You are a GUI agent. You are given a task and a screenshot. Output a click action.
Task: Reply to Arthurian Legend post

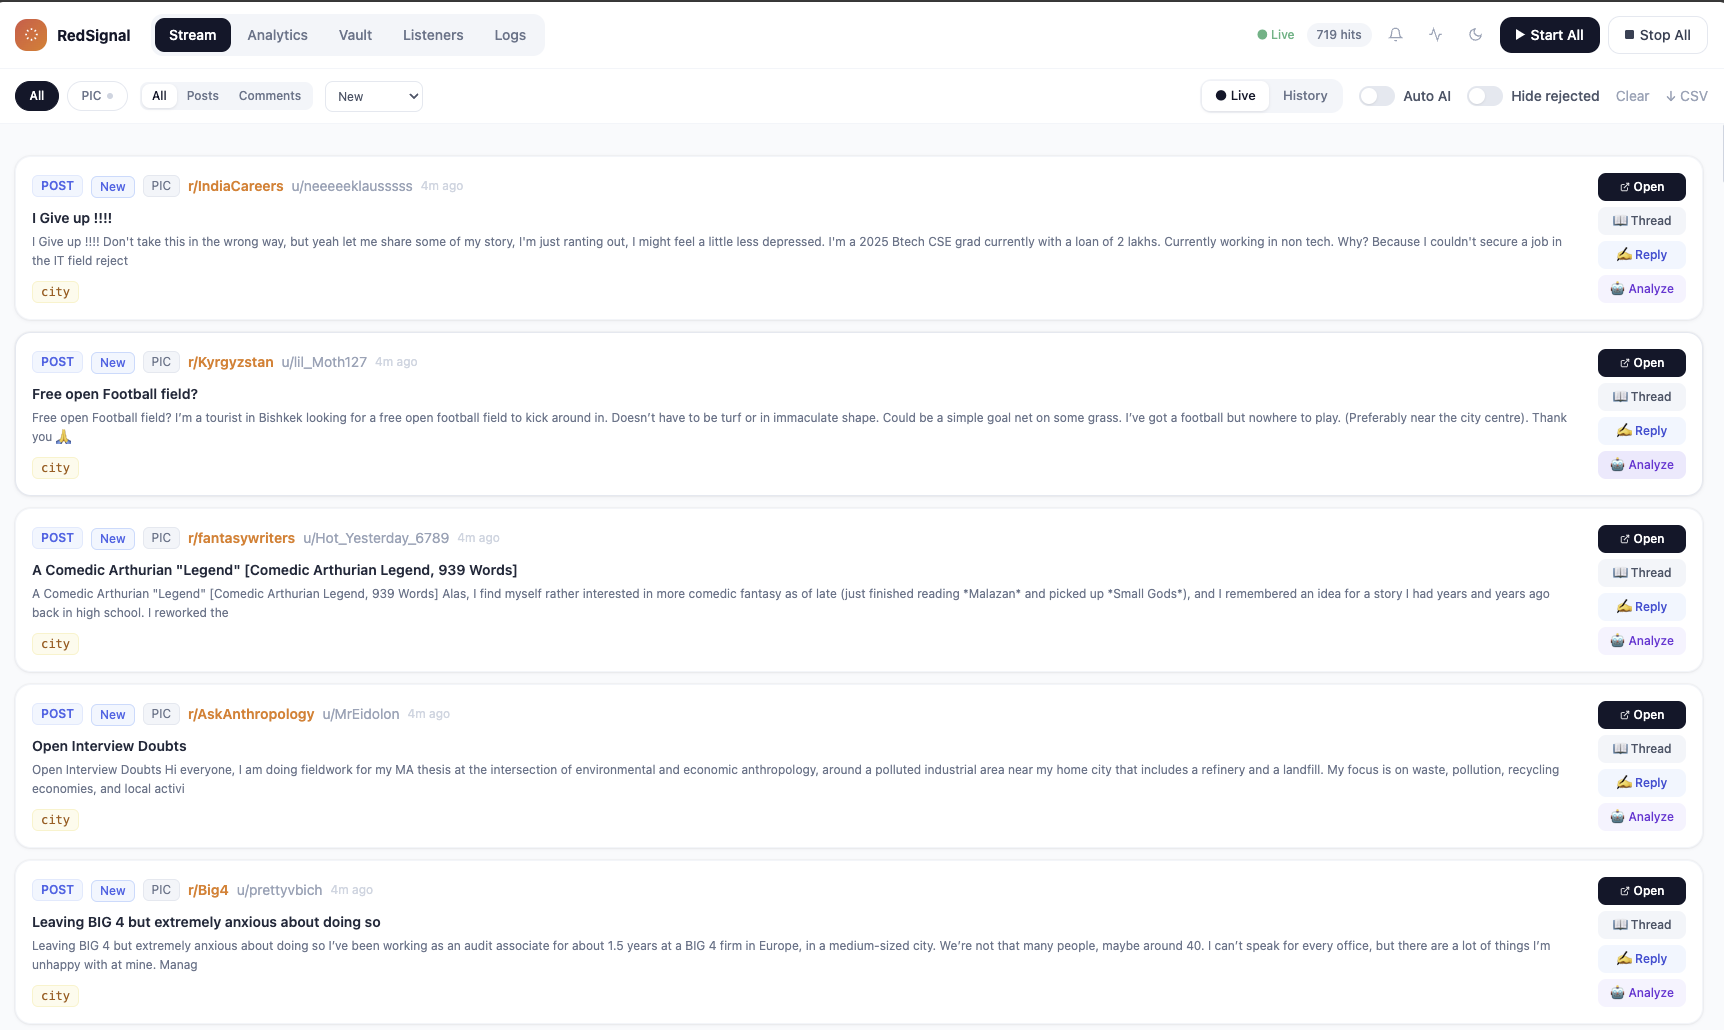[x=1642, y=607]
